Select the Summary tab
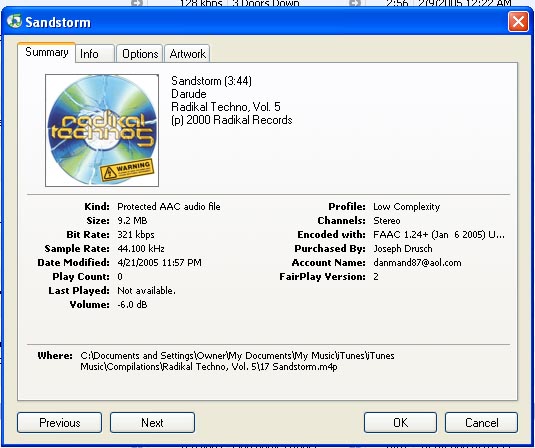The image size is (535, 448). 46,52
